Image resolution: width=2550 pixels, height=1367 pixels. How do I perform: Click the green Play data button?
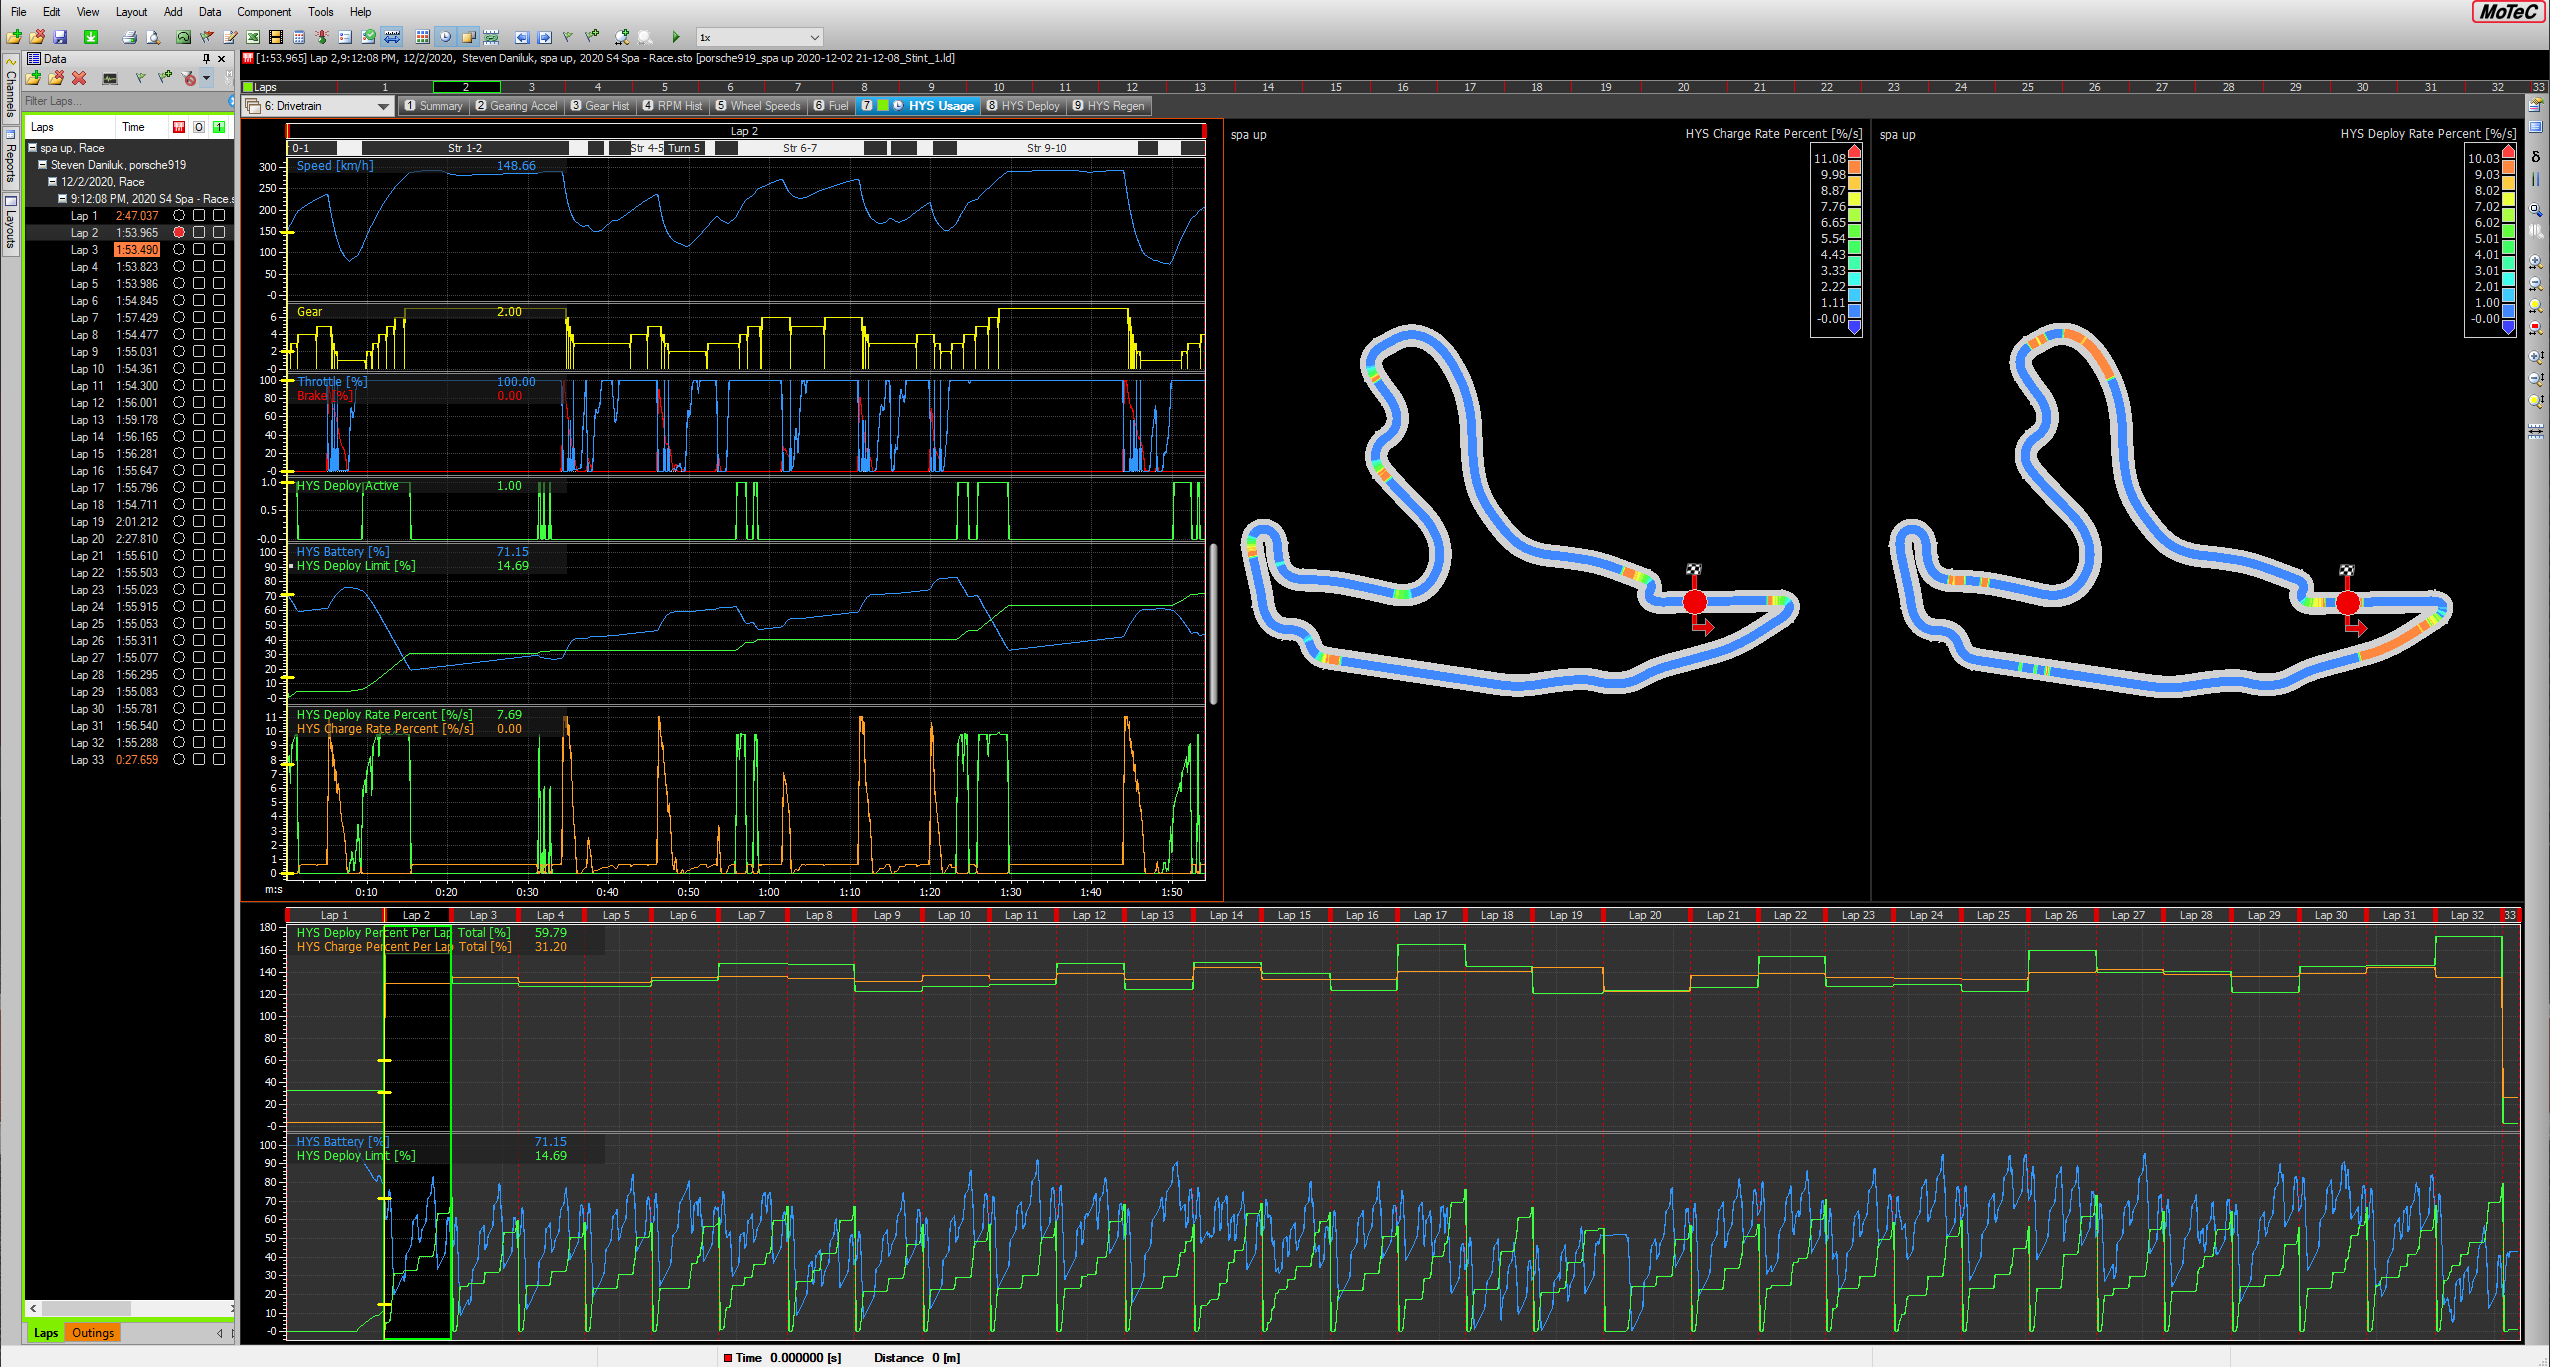[x=676, y=37]
